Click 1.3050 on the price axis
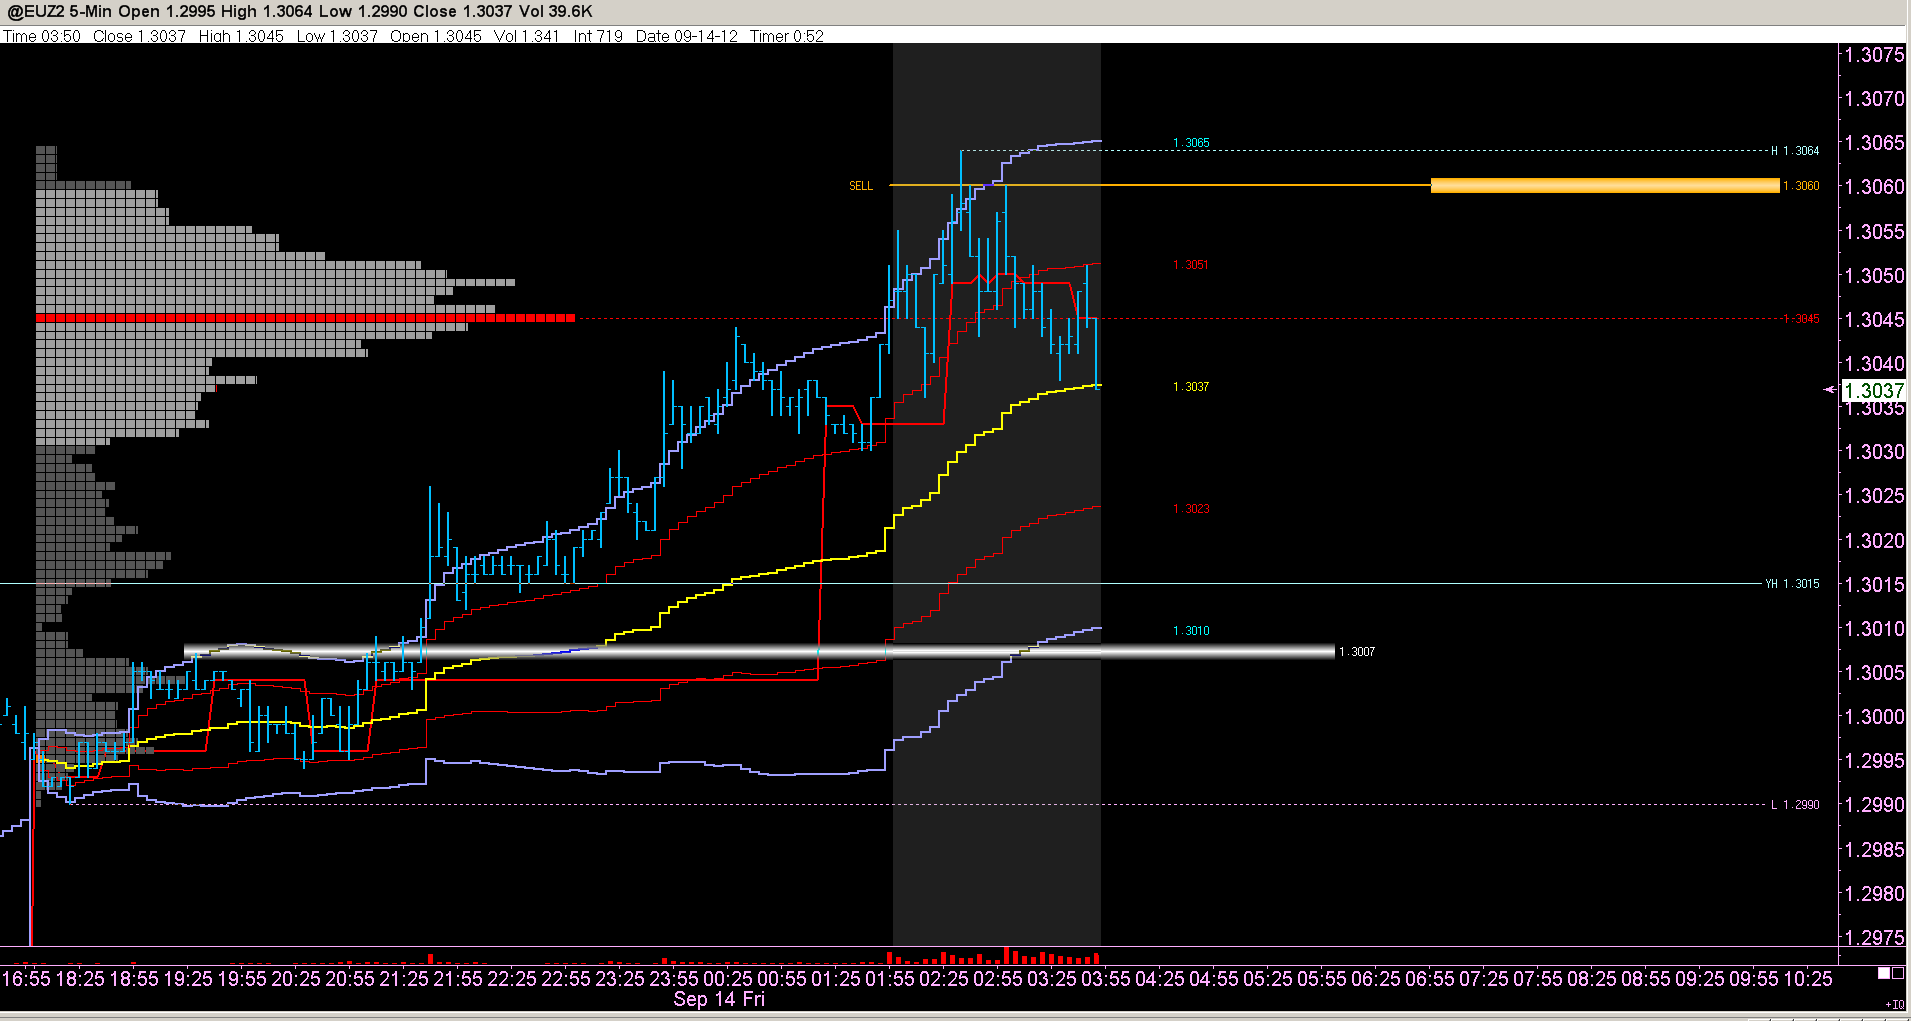Screen dimensions: 1911x1021 [1874, 276]
